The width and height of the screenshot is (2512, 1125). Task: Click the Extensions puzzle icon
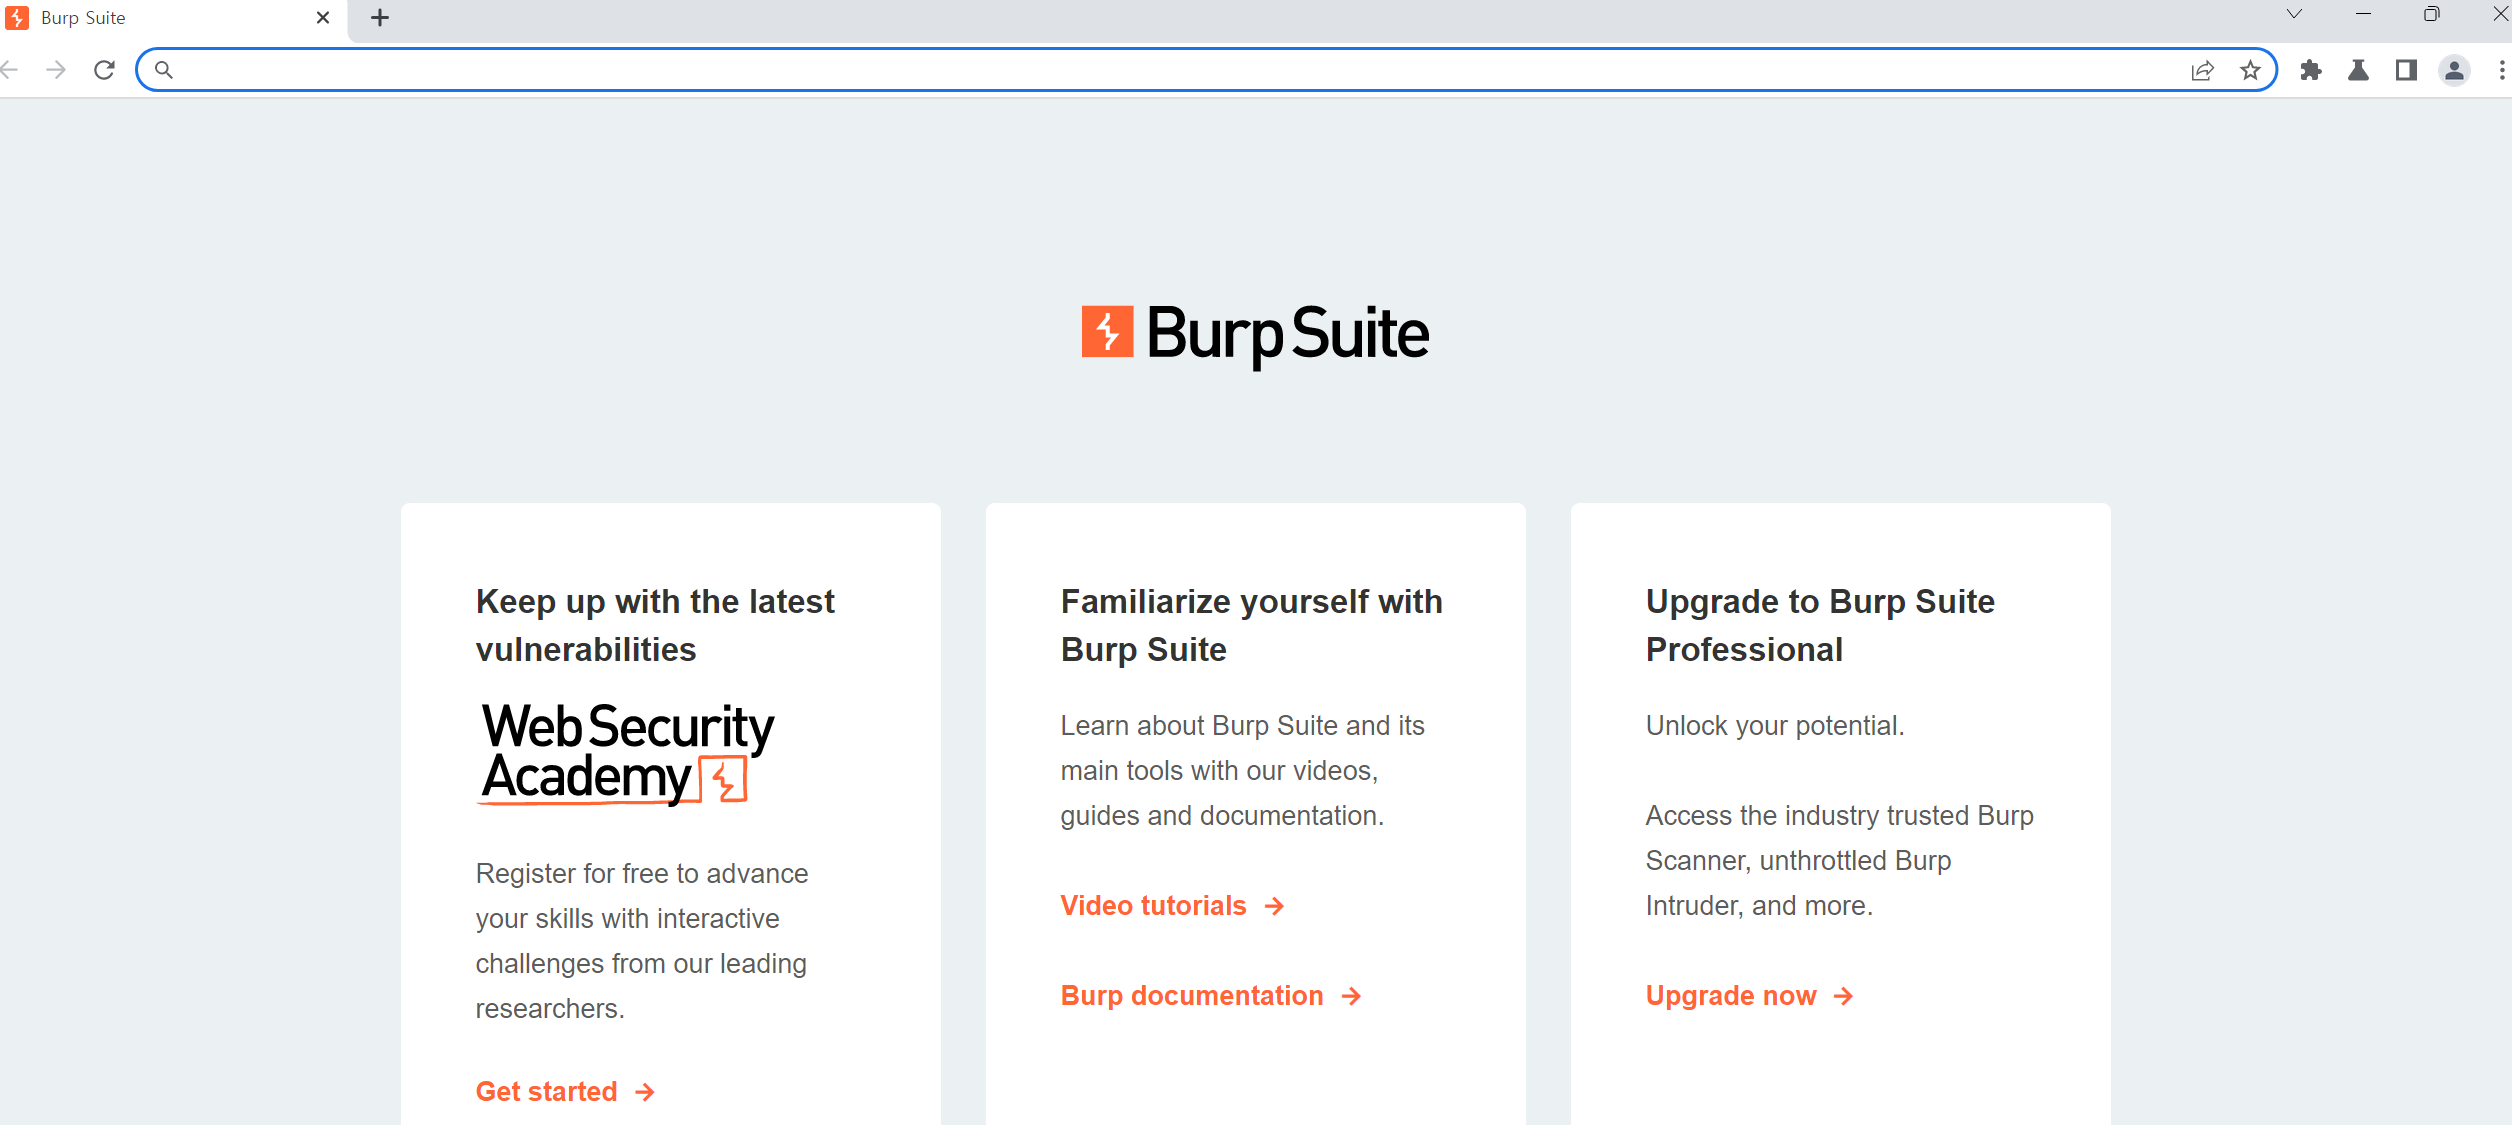coord(2310,70)
